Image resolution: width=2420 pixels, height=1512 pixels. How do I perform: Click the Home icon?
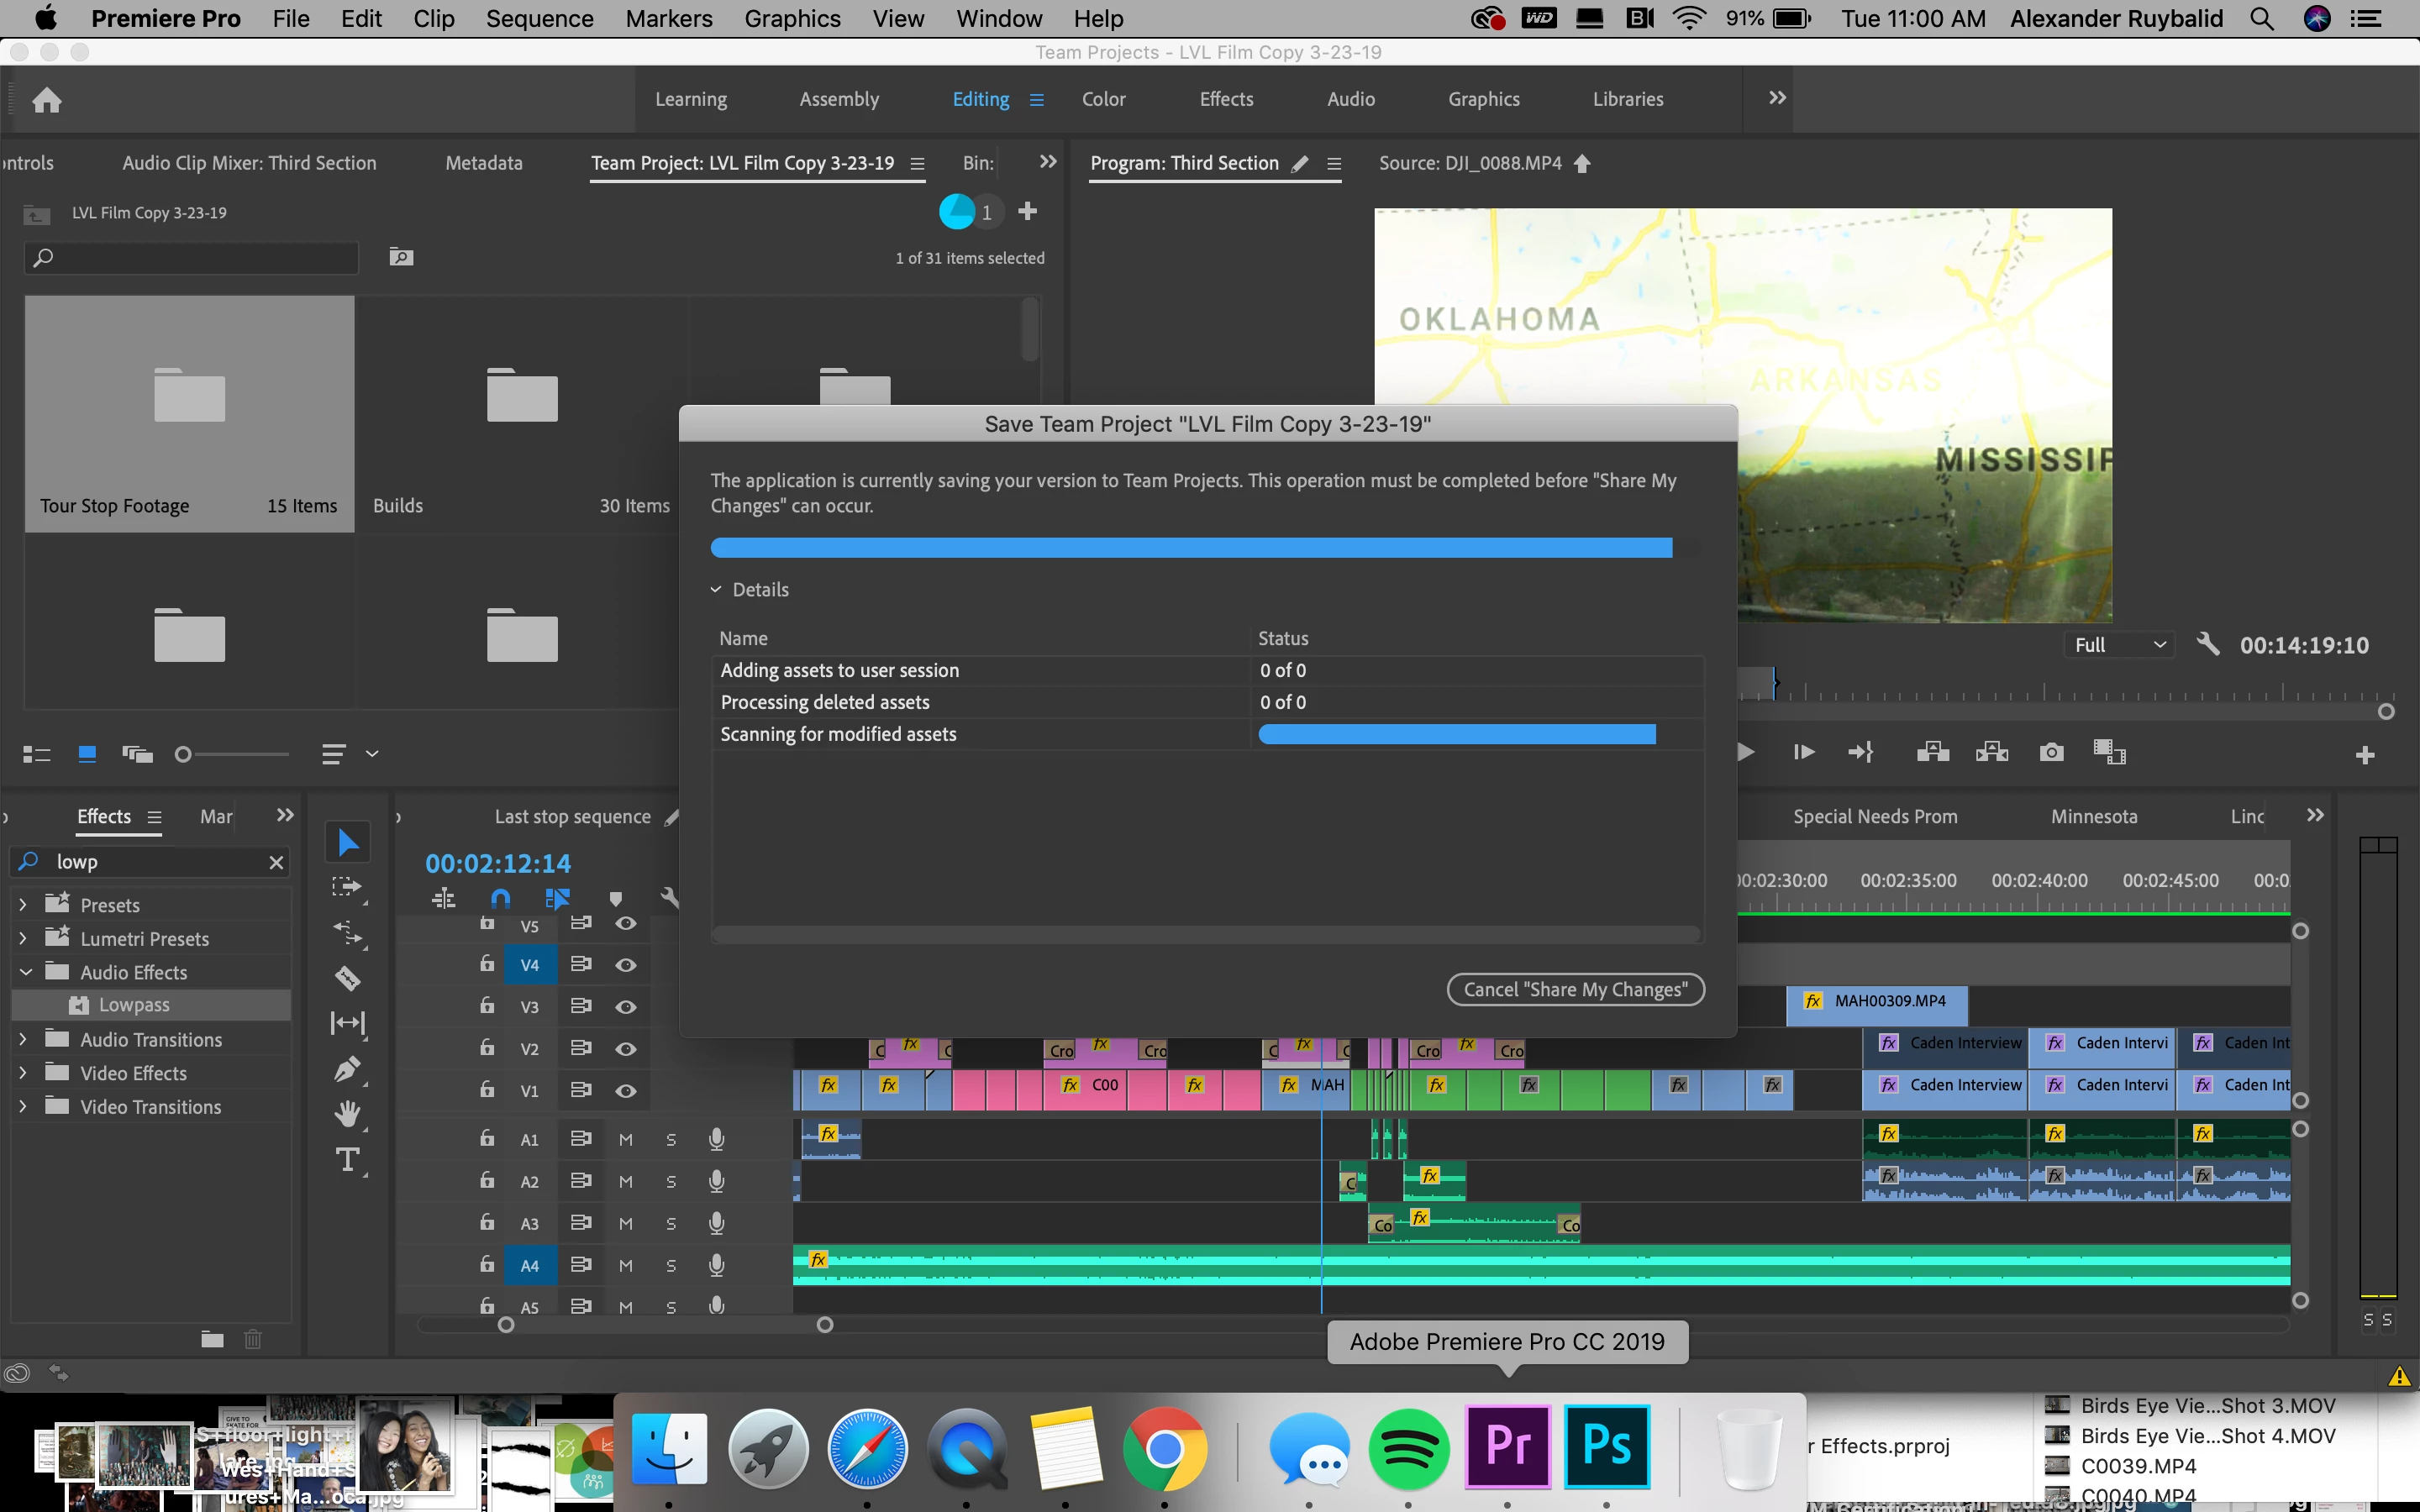coord(47,100)
